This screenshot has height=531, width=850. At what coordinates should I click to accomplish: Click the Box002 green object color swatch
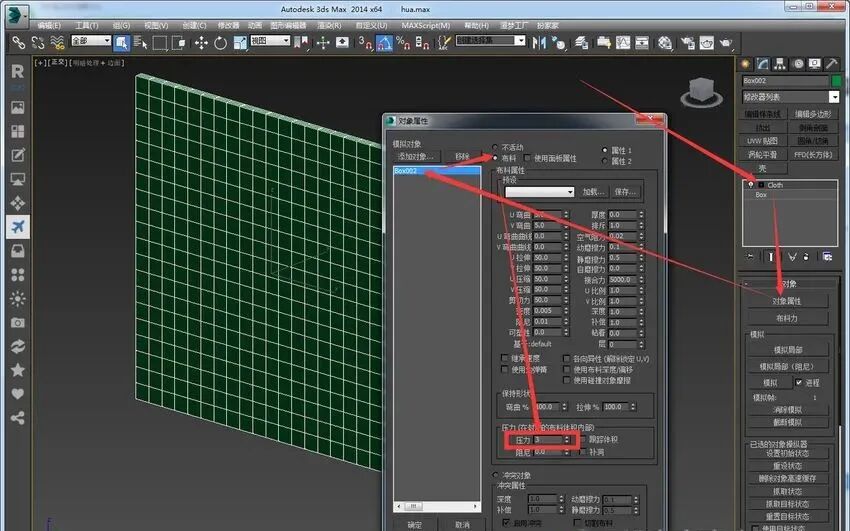[836, 81]
